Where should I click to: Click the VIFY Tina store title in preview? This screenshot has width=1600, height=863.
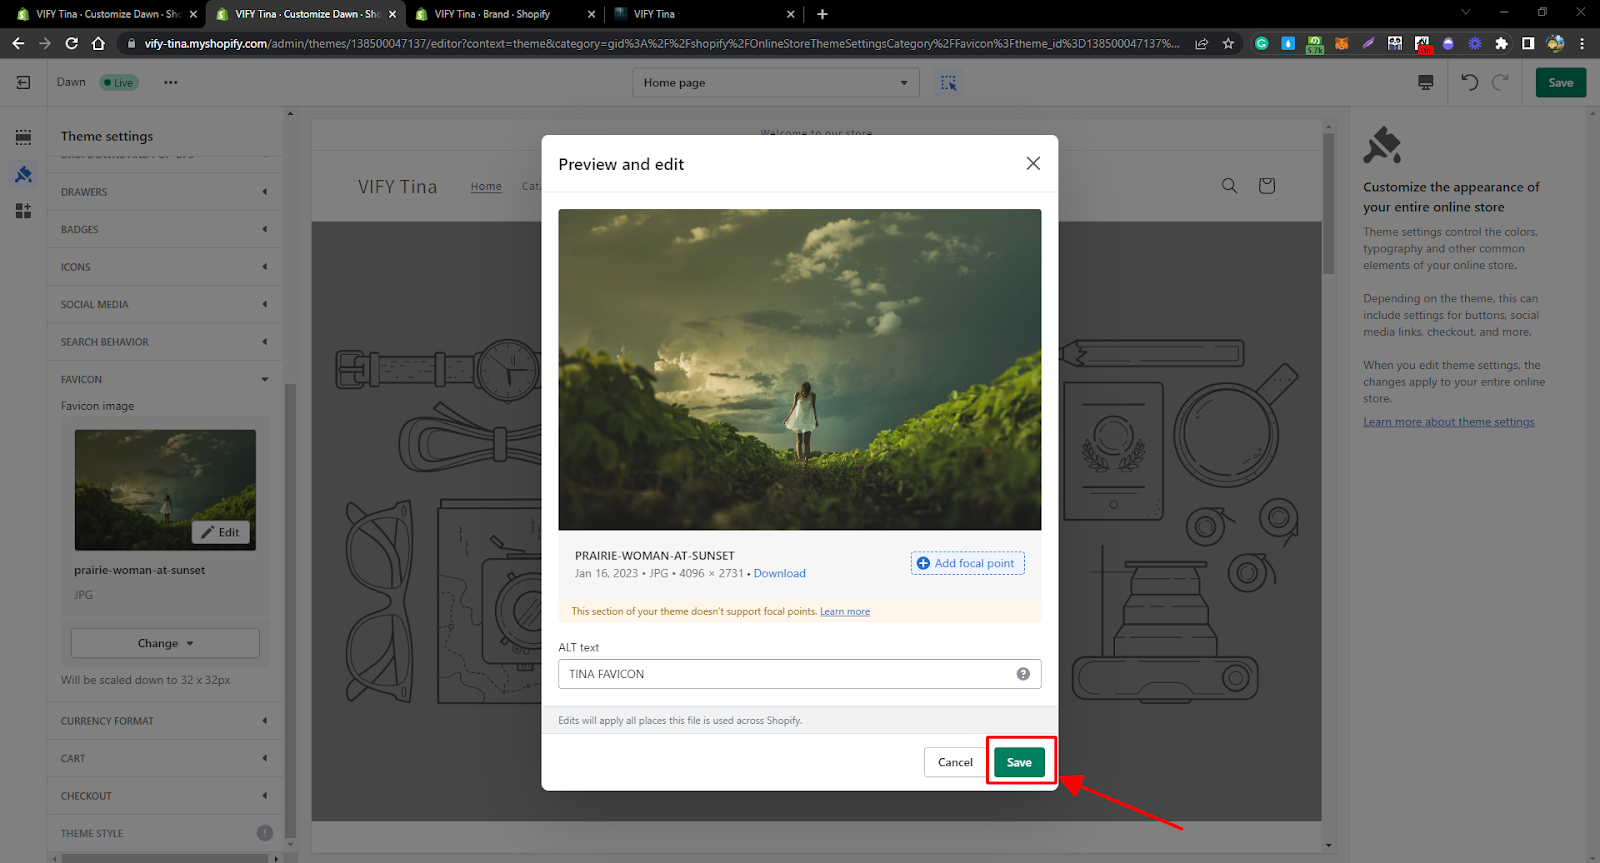click(397, 187)
